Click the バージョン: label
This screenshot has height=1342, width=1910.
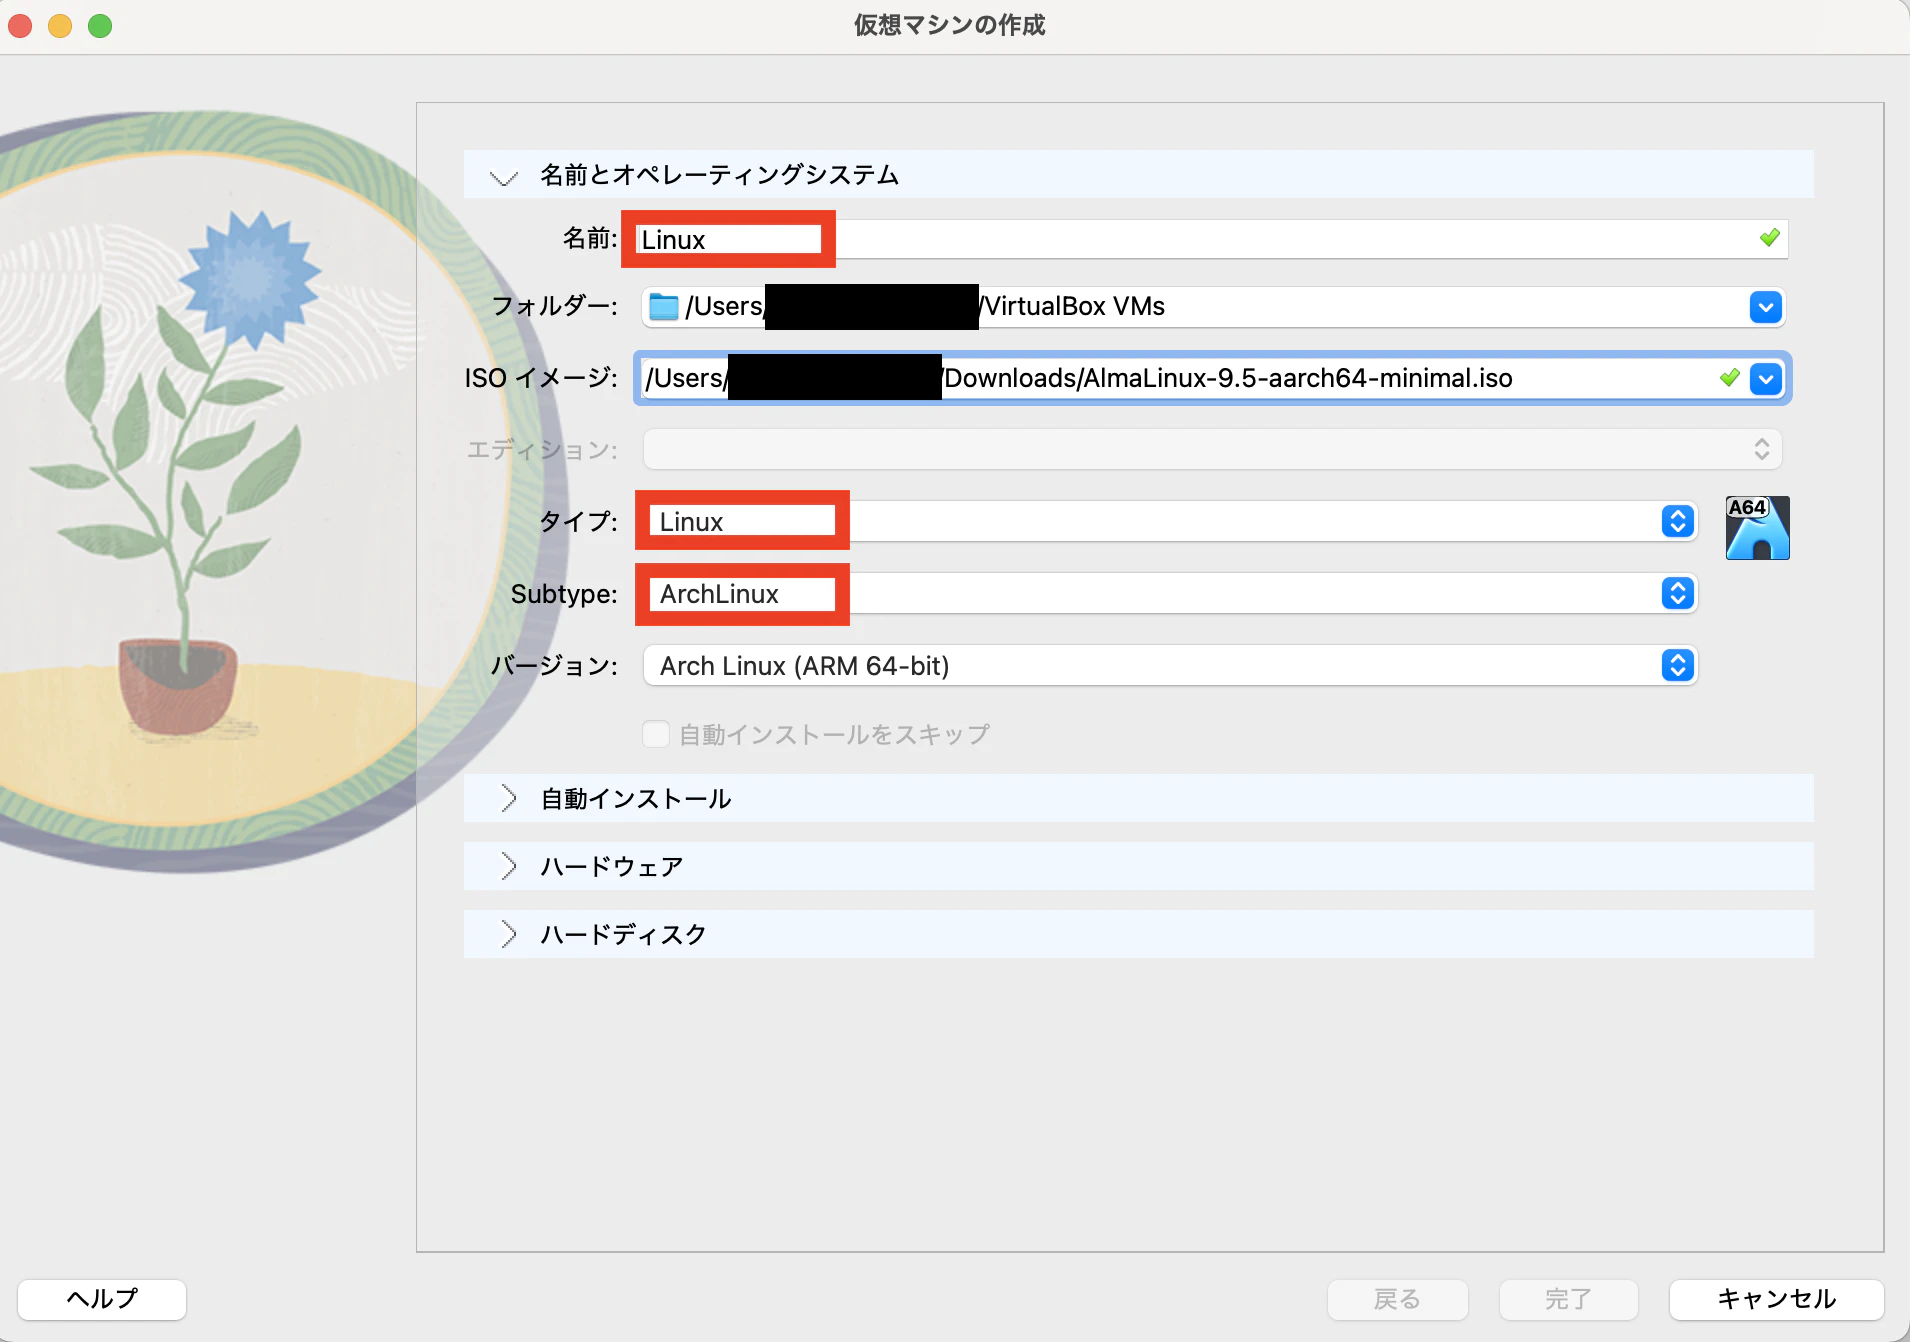pos(554,666)
